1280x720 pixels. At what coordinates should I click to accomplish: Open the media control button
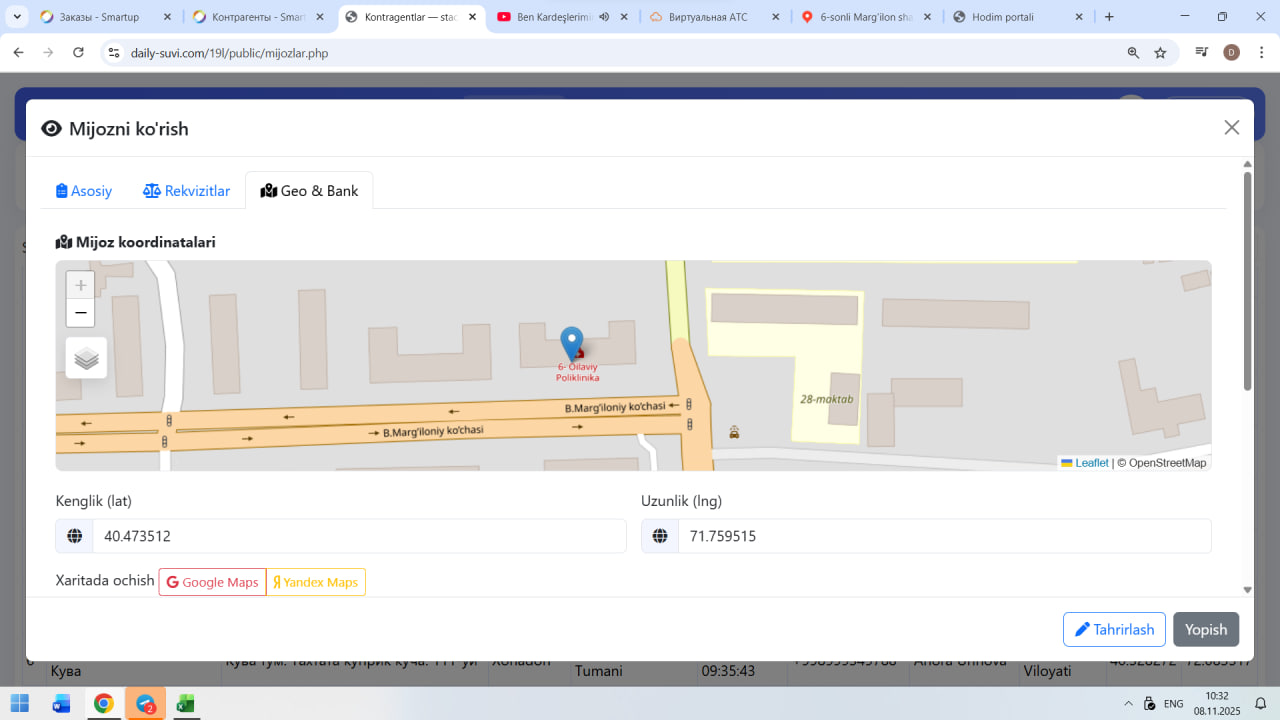click(1202, 53)
